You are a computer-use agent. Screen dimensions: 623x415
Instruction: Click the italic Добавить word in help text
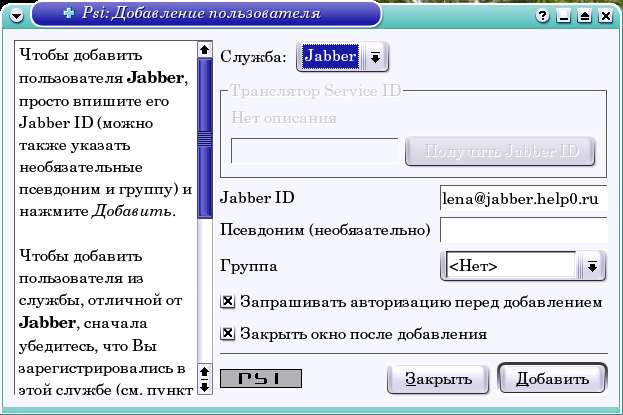132,211
